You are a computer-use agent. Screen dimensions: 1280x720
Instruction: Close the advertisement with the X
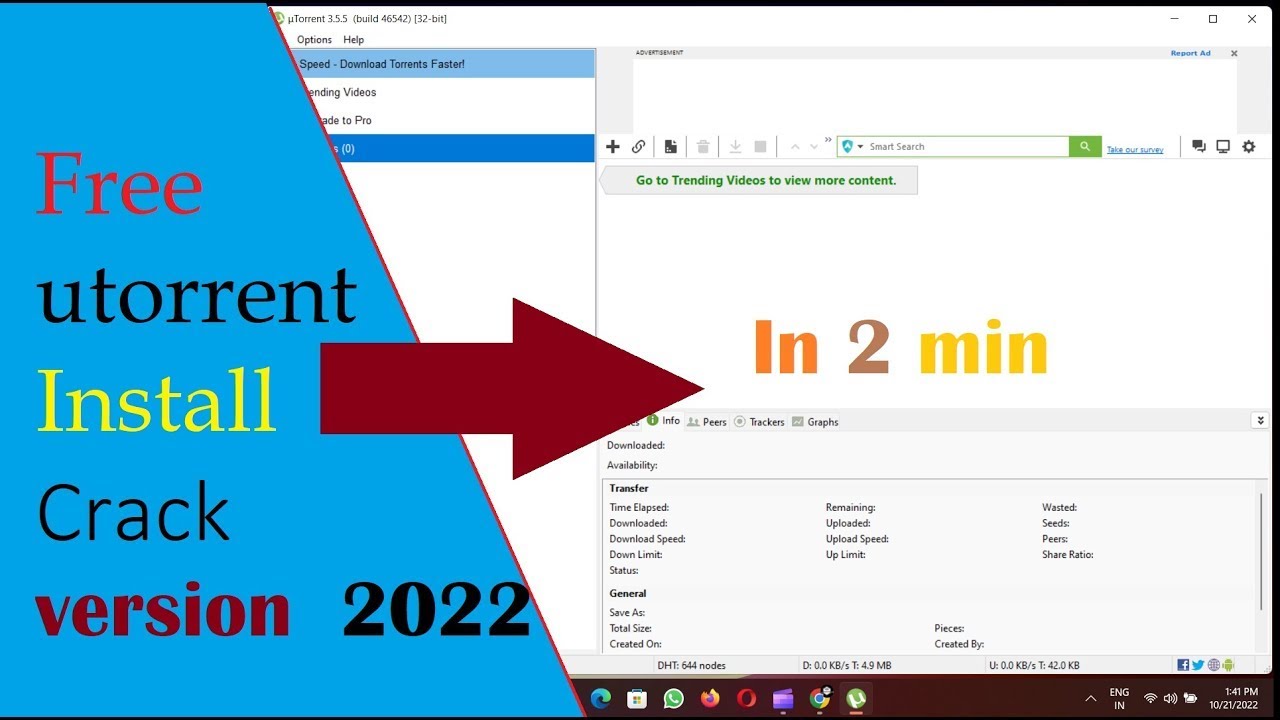tap(1234, 54)
